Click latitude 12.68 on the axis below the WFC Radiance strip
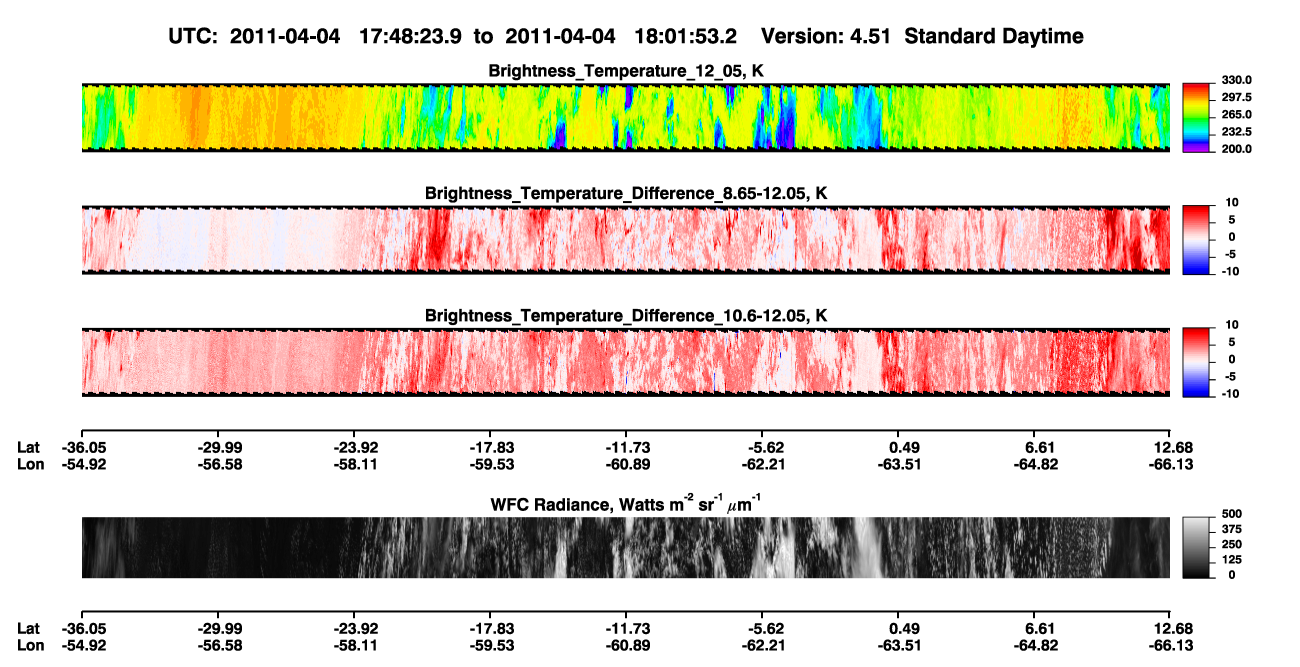Image resolution: width=1300 pixels, height=667 pixels. (x=1173, y=628)
